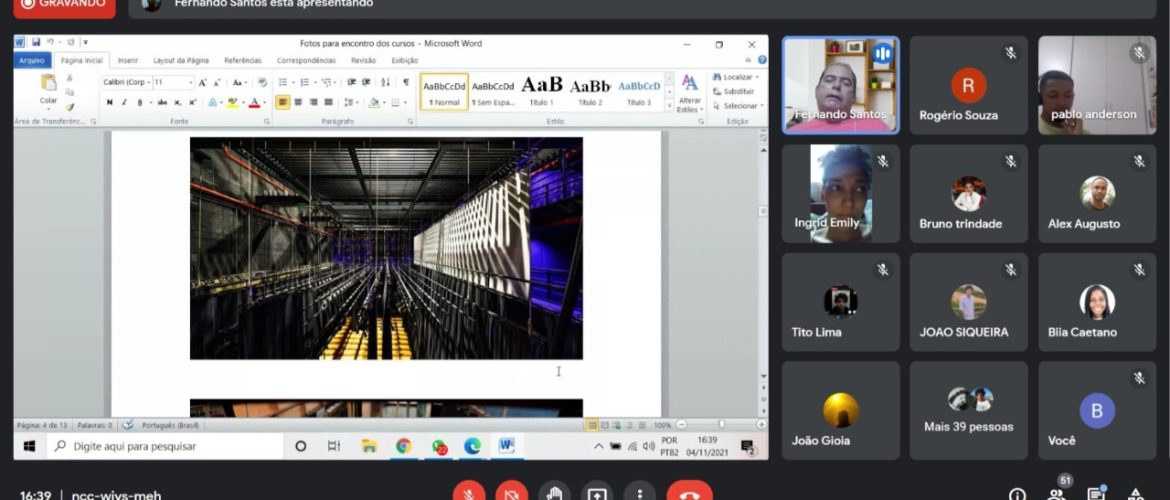
Task: Click the Word save icon in title bar
Action: coord(36,43)
